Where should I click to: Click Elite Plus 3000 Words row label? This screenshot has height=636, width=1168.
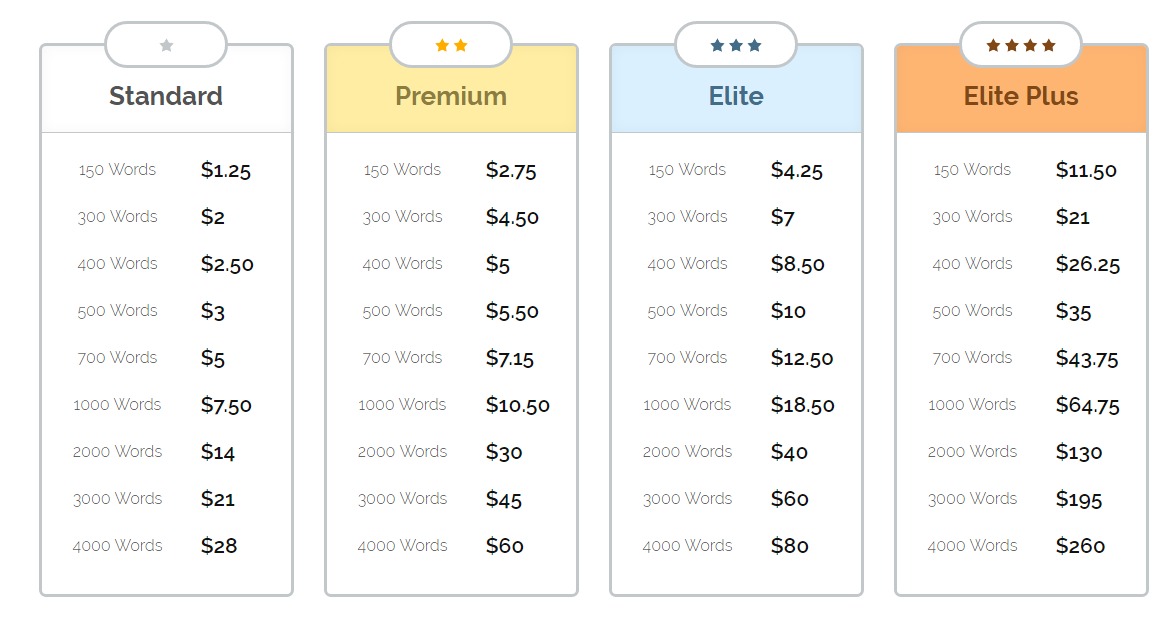pyautogui.click(x=972, y=498)
